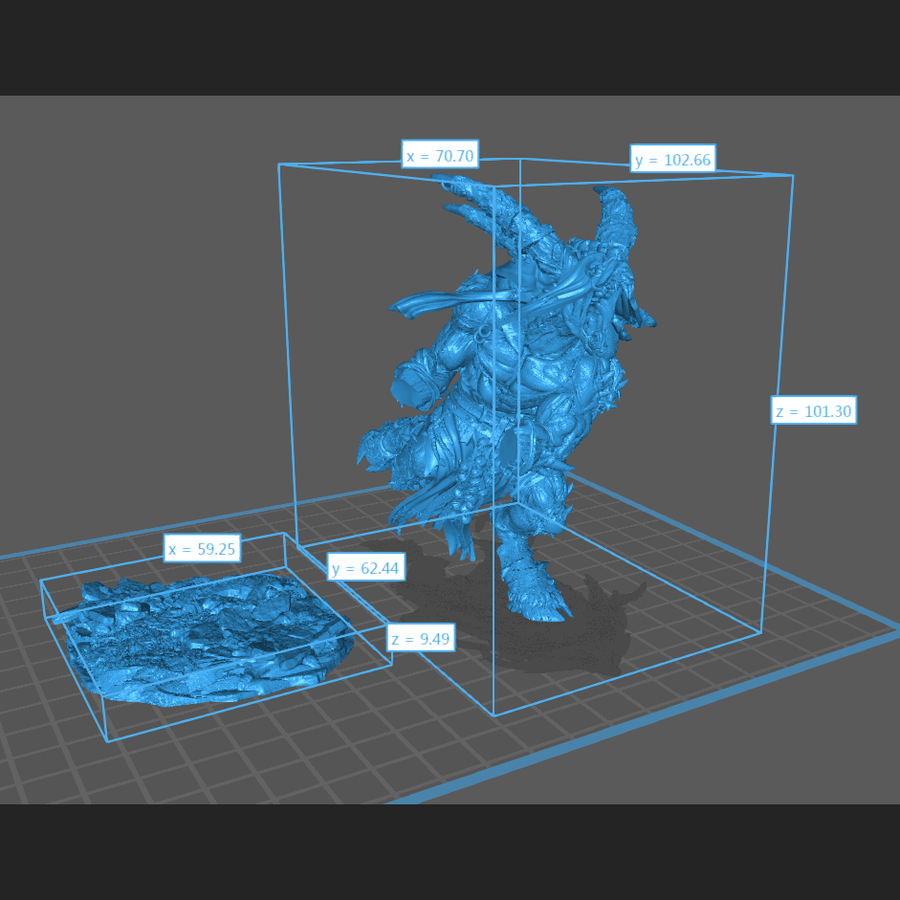This screenshot has height=900, width=900.
Task: Select the large creature figure model
Action: coord(500,380)
